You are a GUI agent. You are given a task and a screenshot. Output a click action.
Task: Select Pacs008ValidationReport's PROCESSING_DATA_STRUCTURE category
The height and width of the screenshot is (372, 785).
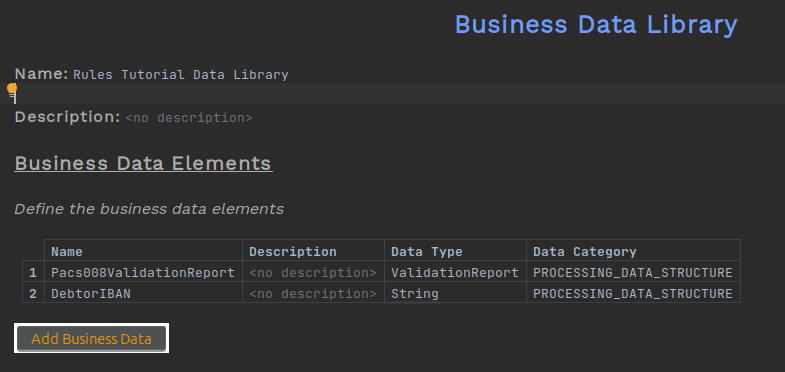633,272
